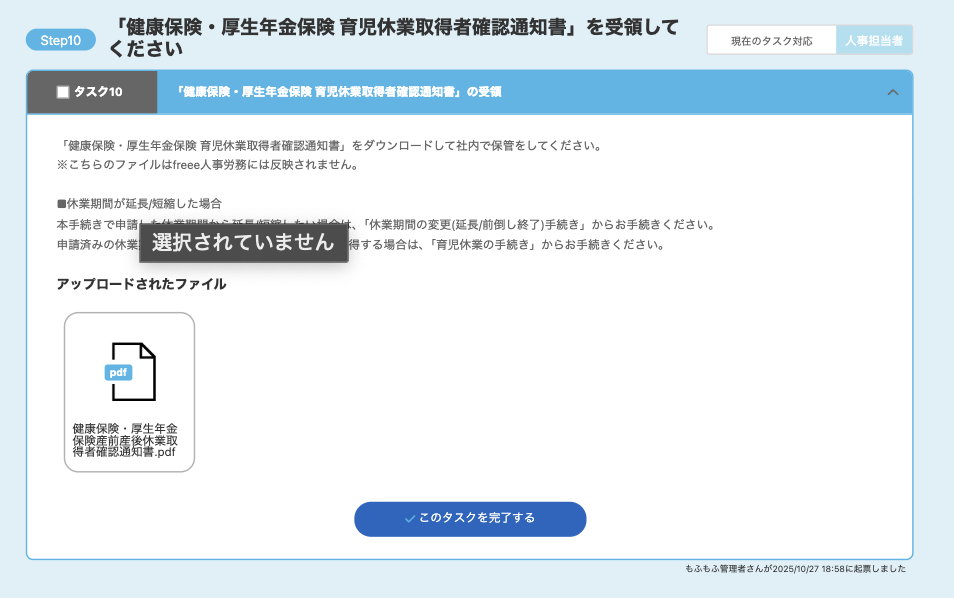The height and width of the screenshot is (598, 954).
Task: Click the ■休業期間が延長/短縮した場合 heading
Action: [x=139, y=204]
